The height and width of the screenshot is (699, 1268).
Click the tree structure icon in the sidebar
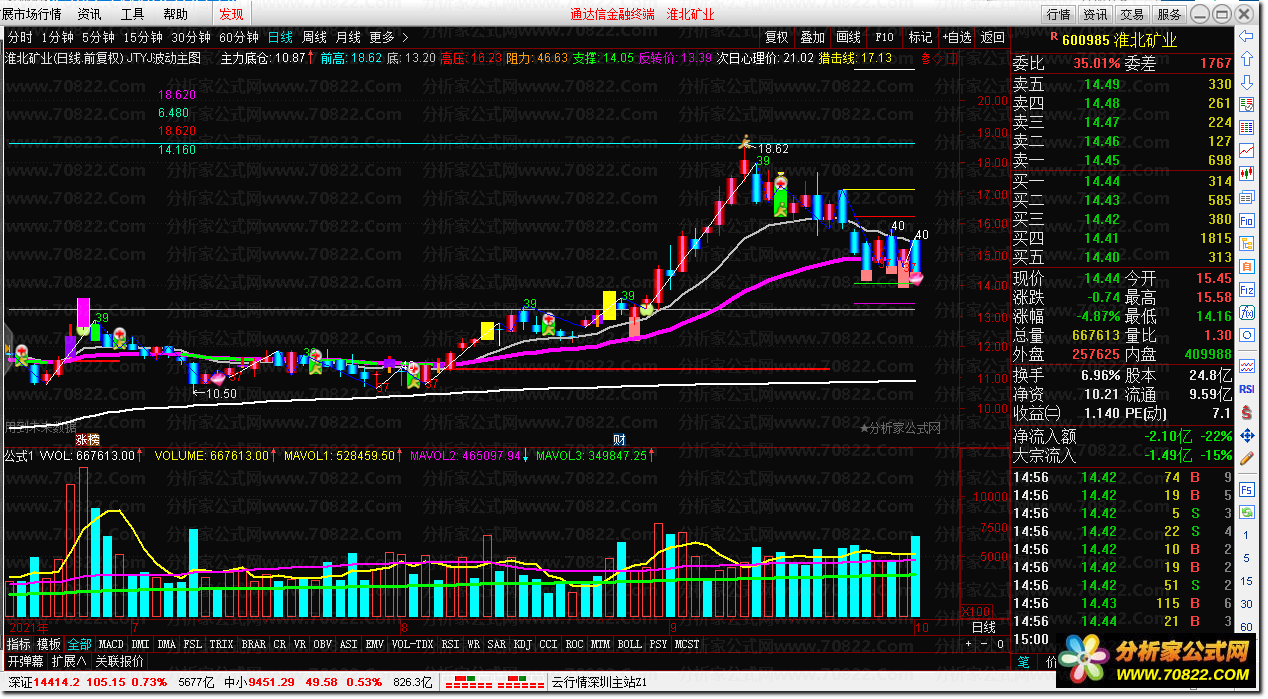1246,243
